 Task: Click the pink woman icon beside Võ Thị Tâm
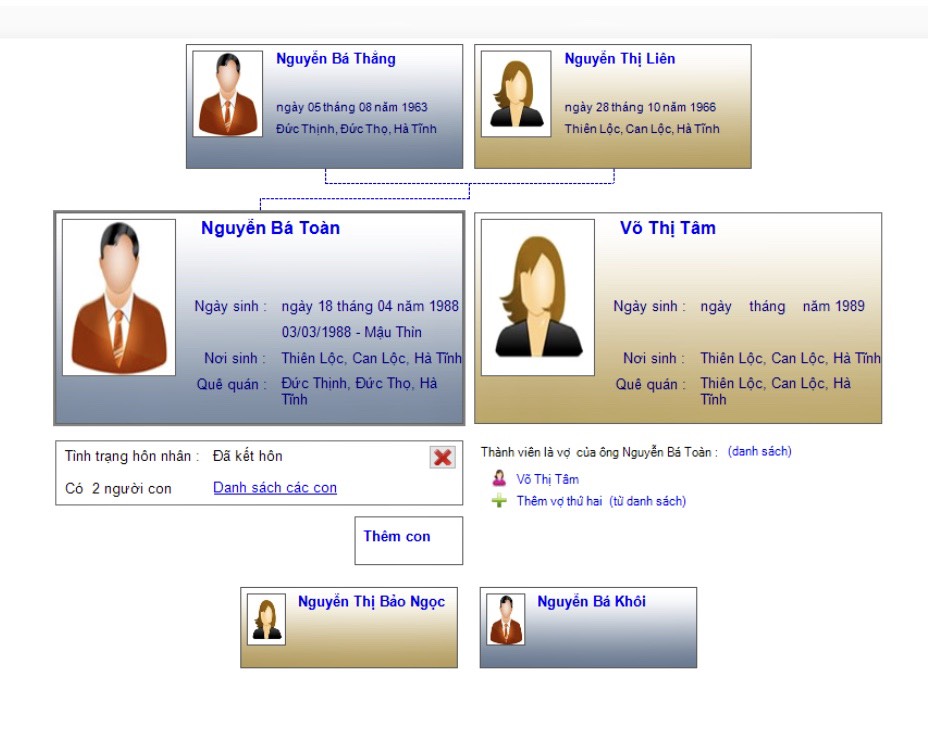tap(499, 478)
